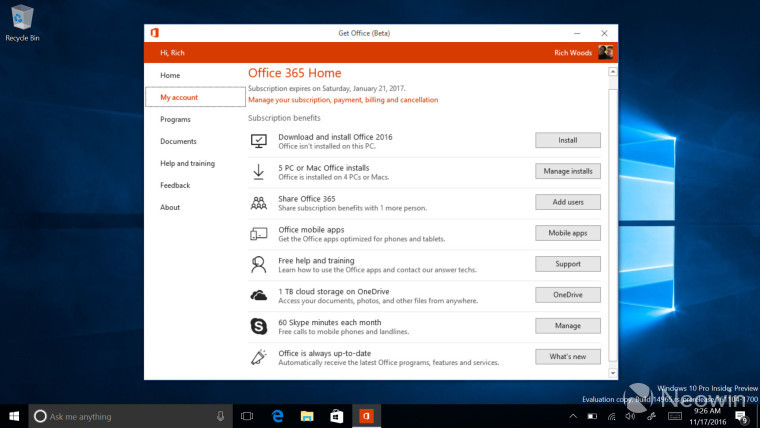Image resolution: width=760 pixels, height=428 pixels.
Task: Click 'Subscription expires on Saturday' text
Action: coord(327,88)
